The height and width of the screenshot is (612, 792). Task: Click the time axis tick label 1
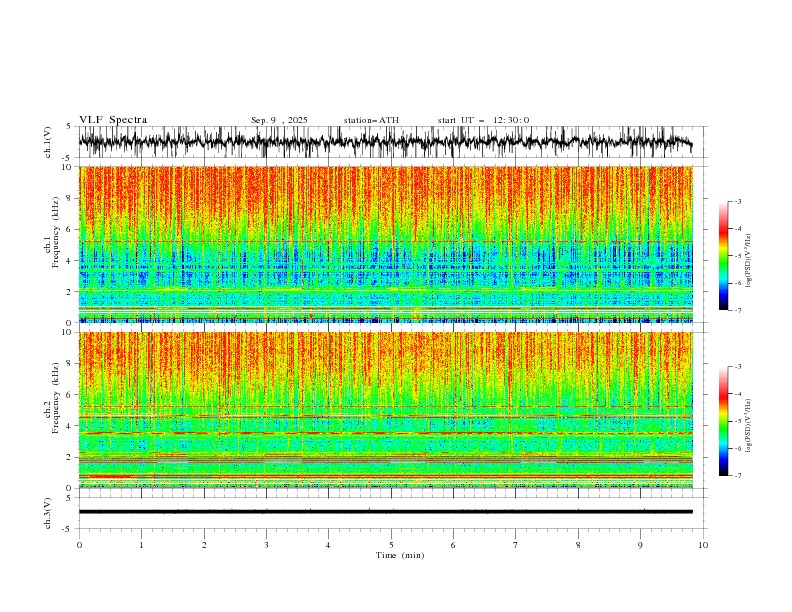[x=141, y=545]
